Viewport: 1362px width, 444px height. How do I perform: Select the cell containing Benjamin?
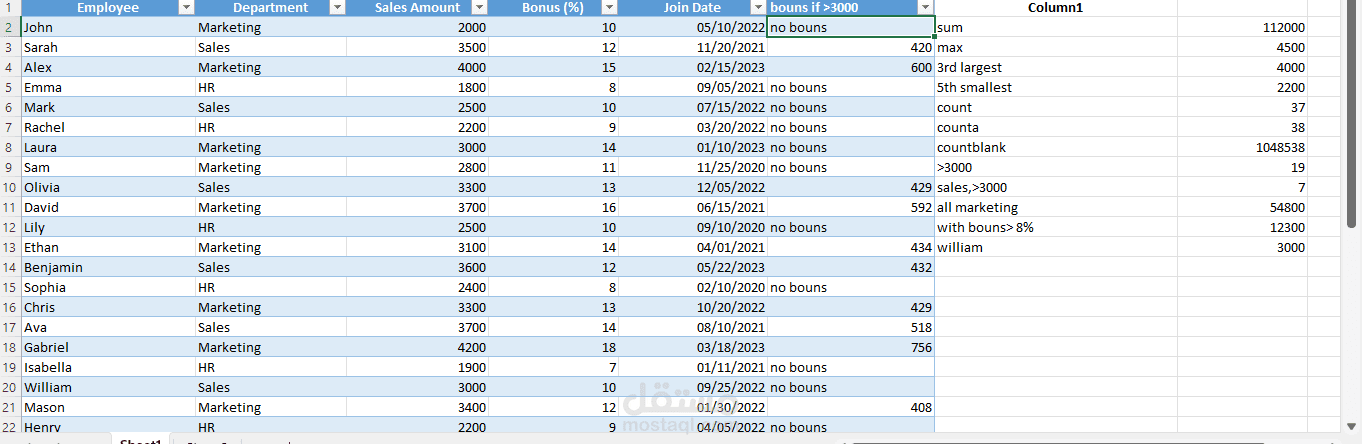click(x=108, y=267)
